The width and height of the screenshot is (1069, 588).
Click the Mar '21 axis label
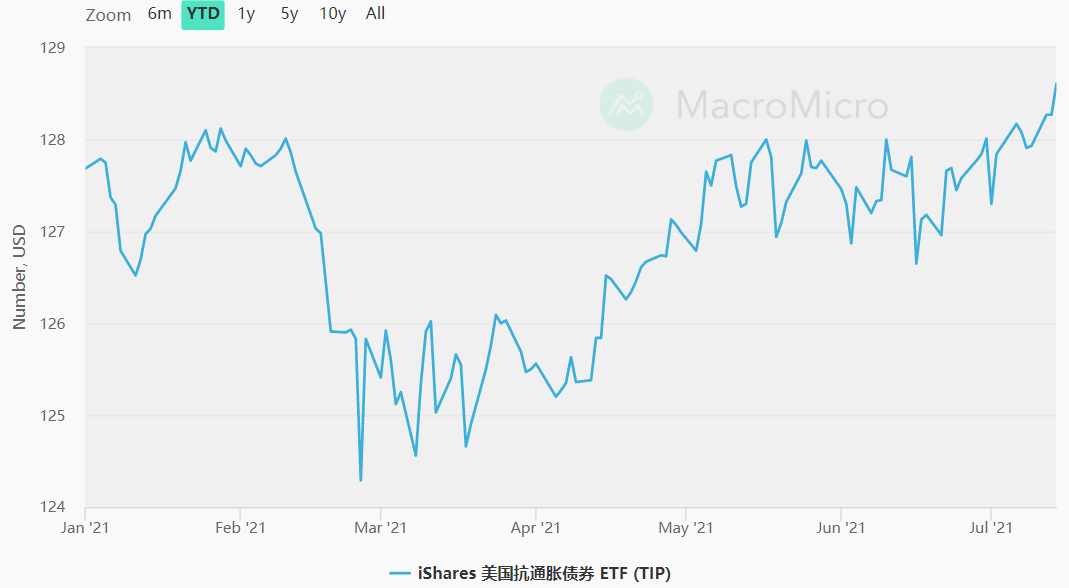[x=381, y=527]
